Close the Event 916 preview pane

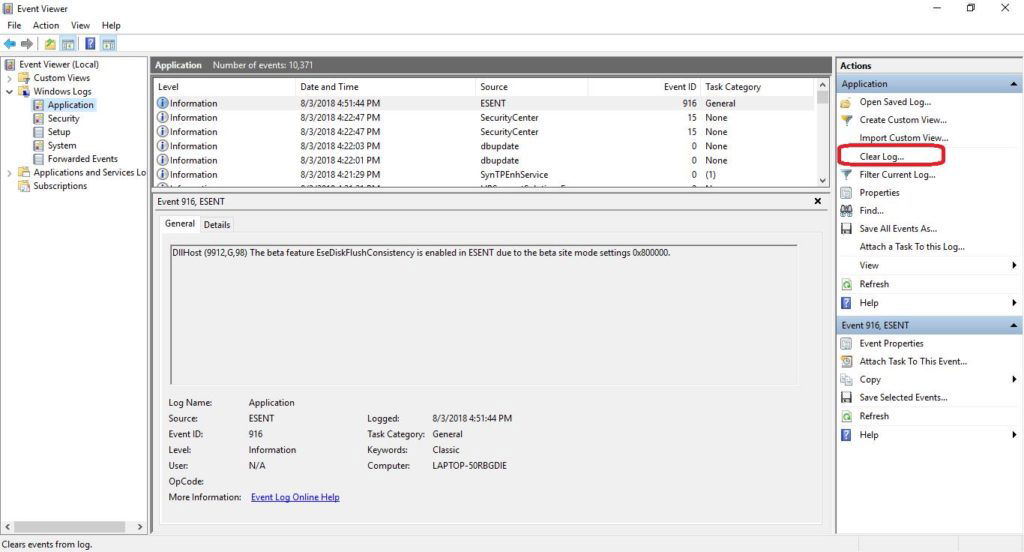[x=818, y=201]
